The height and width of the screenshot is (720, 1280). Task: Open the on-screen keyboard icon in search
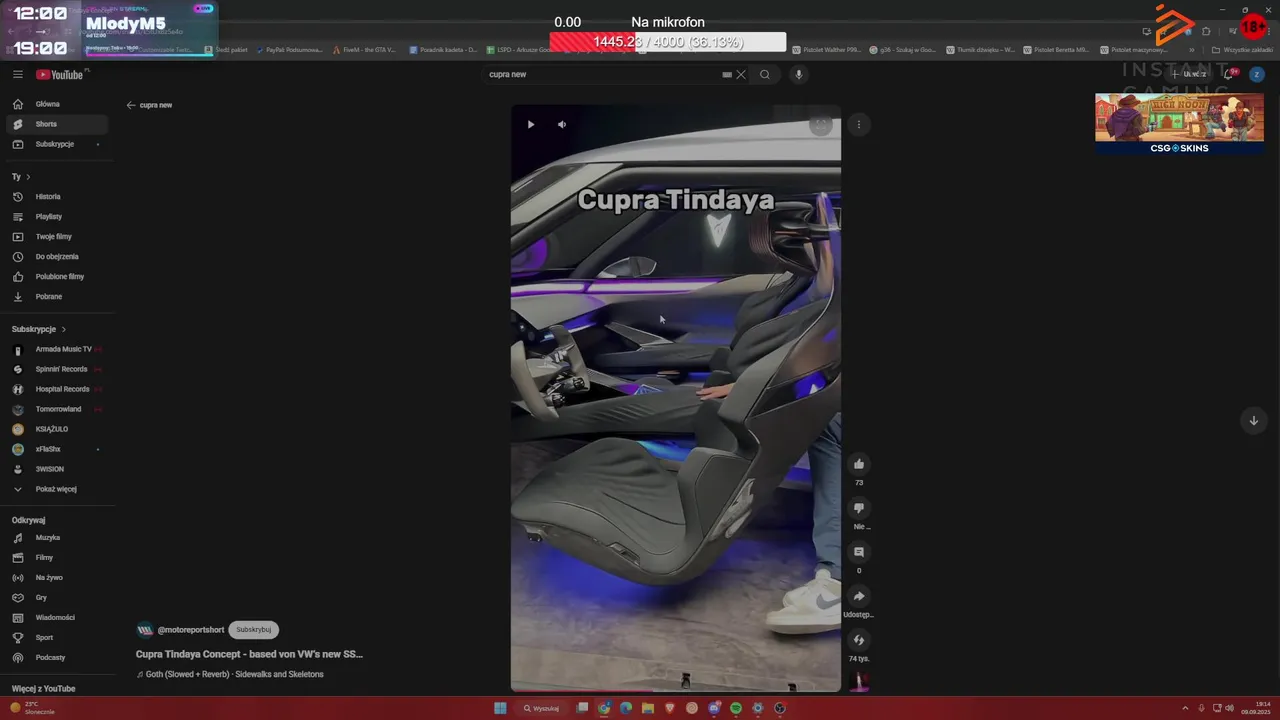727,74
